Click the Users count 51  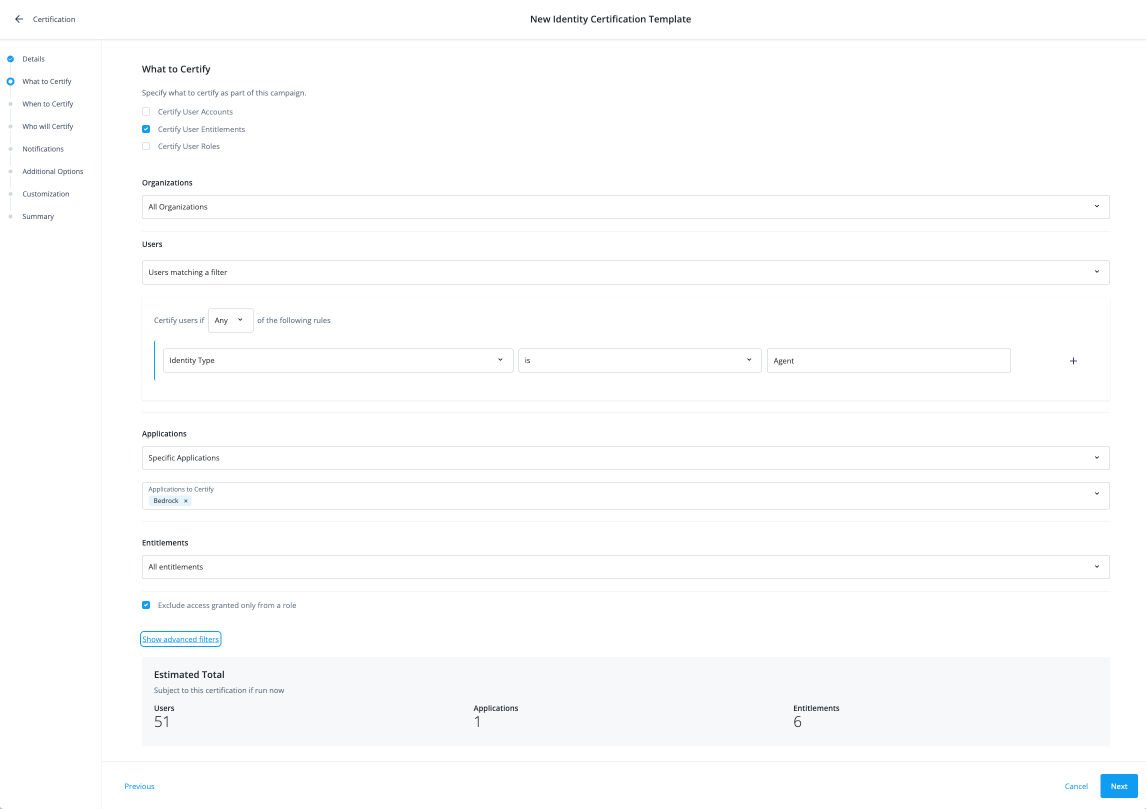point(162,722)
